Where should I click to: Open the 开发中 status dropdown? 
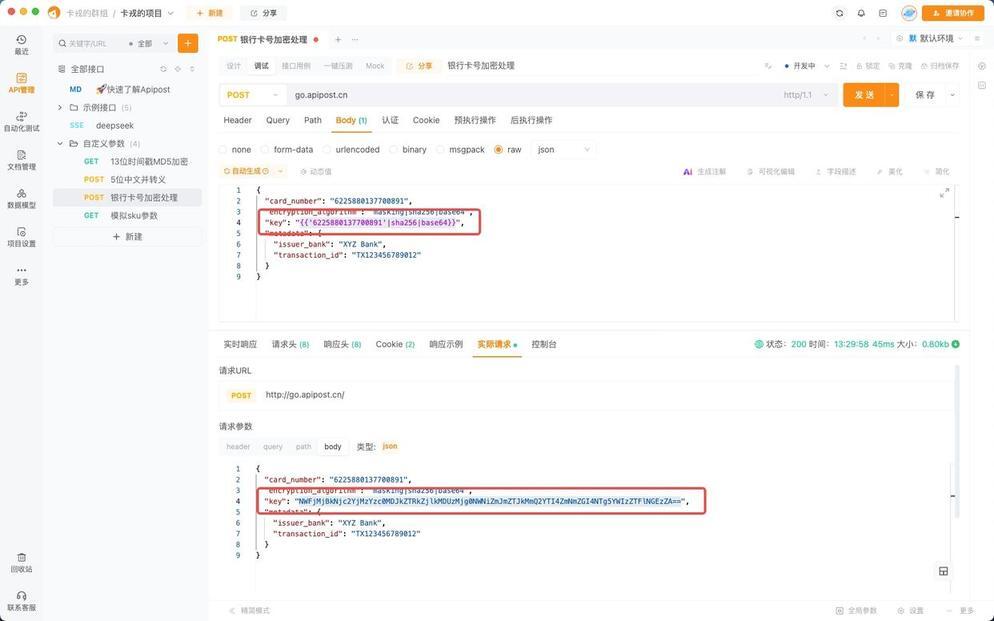point(806,66)
